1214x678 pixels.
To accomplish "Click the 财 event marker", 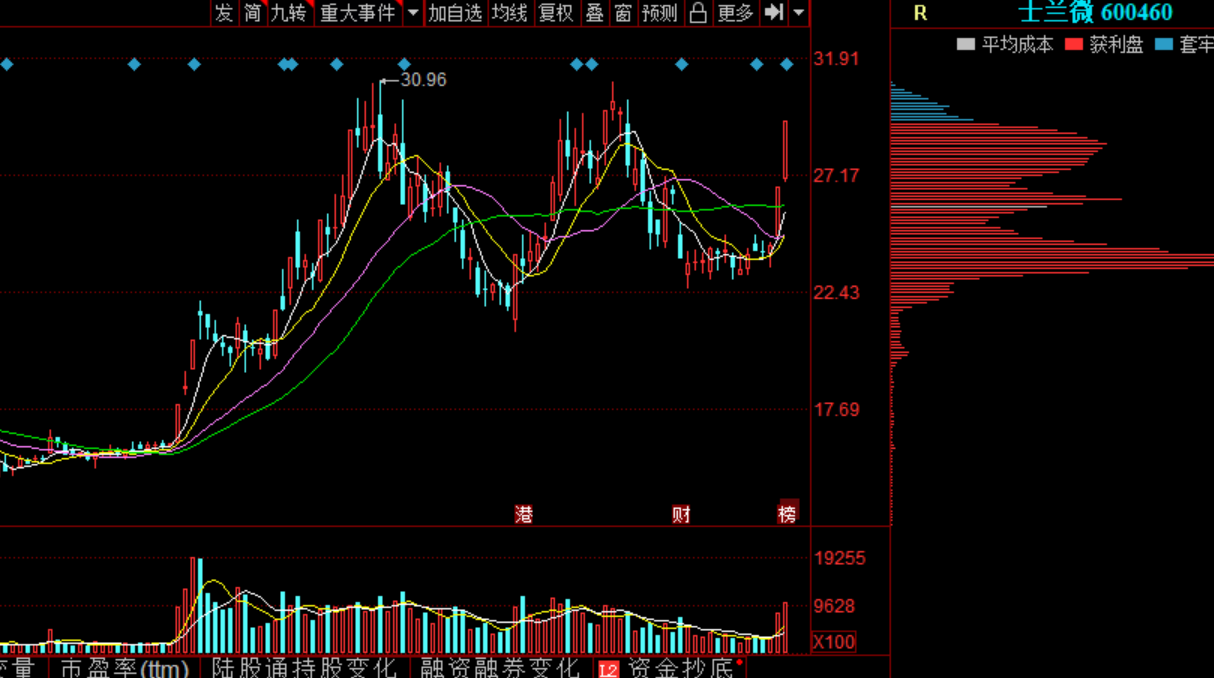I will (681, 514).
